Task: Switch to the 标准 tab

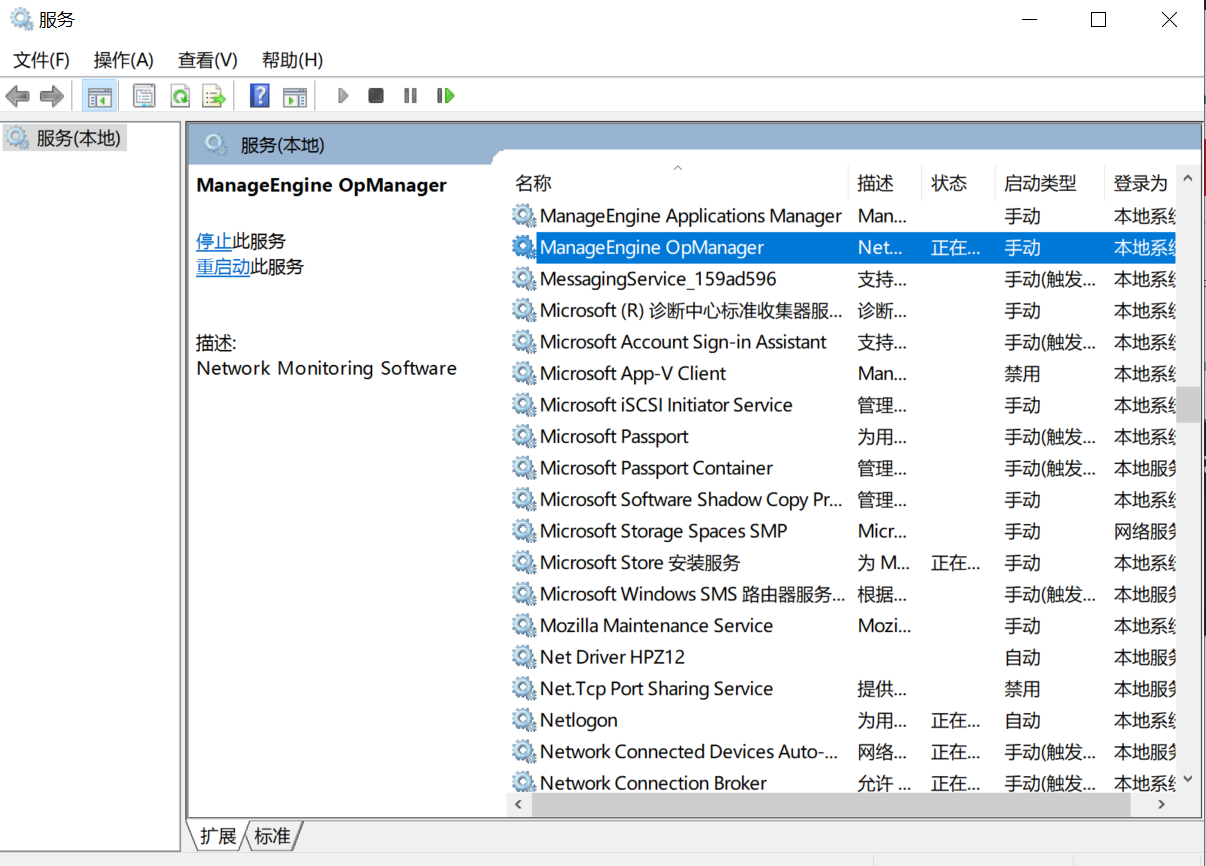Action: coord(273,836)
